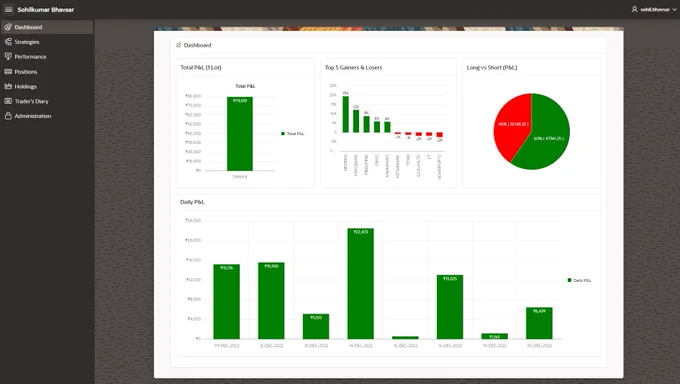
Task: Click the PIDILITIND gainer bar
Action: tap(366, 124)
